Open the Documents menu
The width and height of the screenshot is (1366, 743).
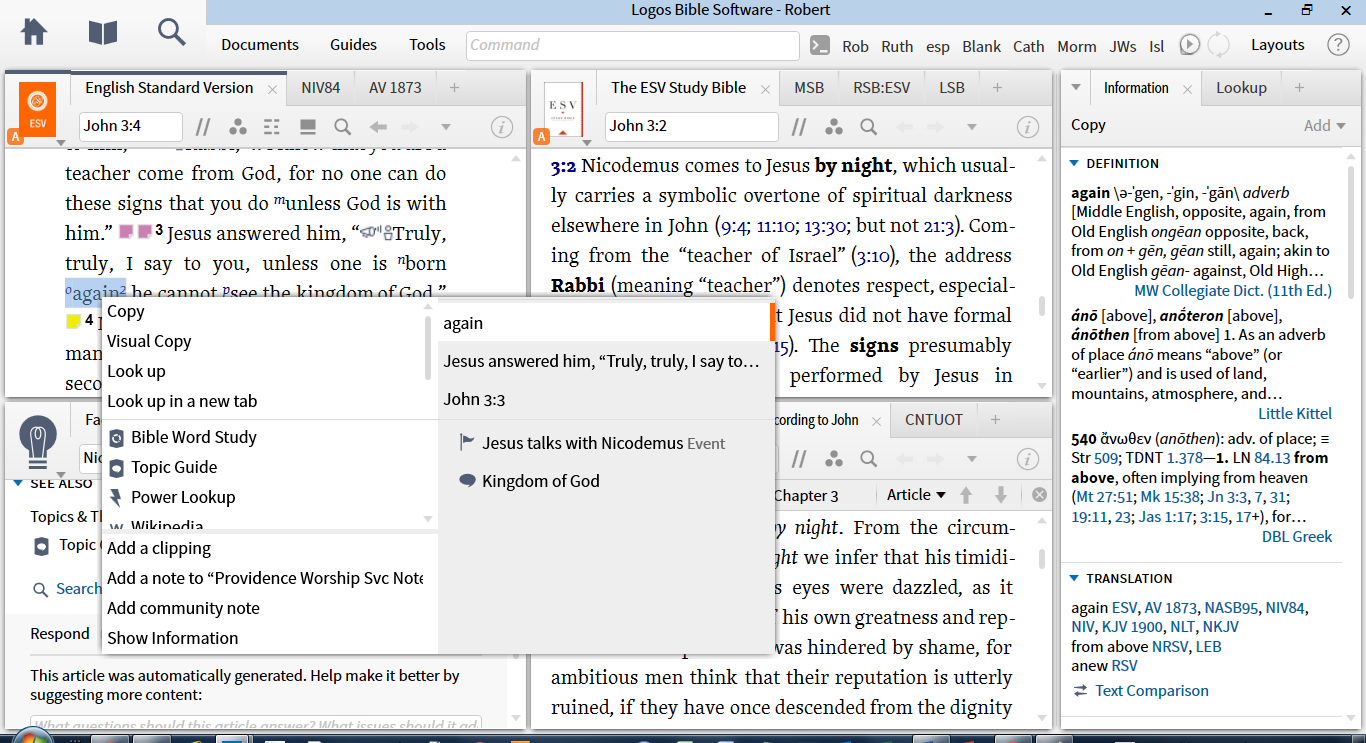260,45
